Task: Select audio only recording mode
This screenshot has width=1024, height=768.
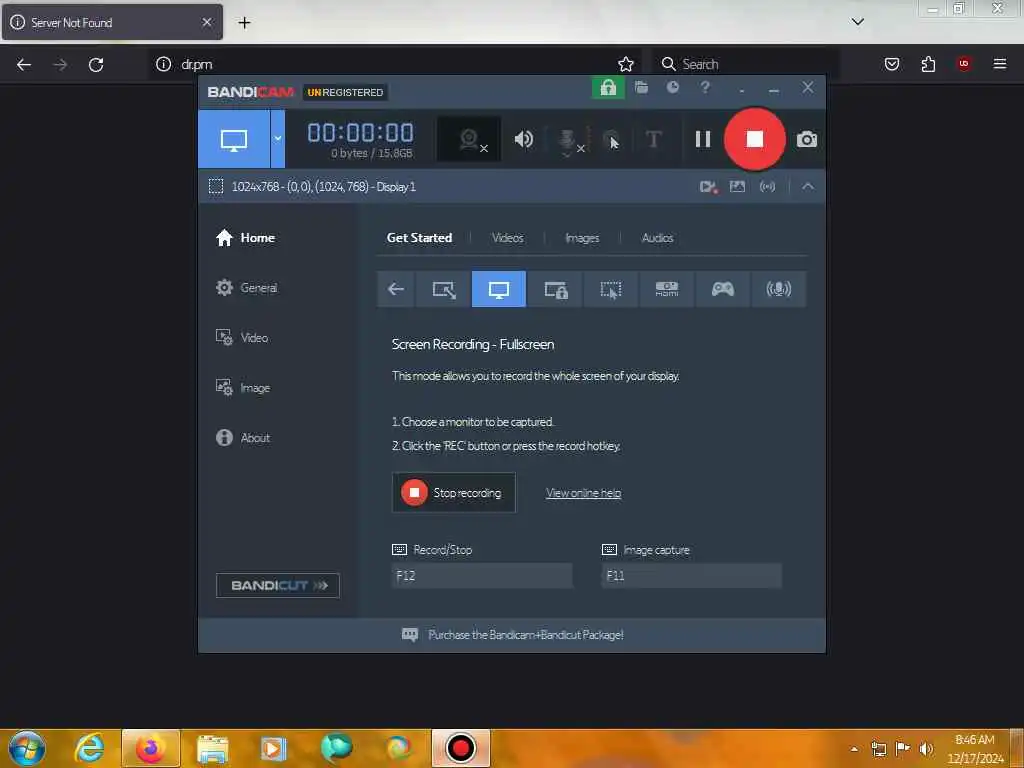Action: pyautogui.click(x=778, y=289)
